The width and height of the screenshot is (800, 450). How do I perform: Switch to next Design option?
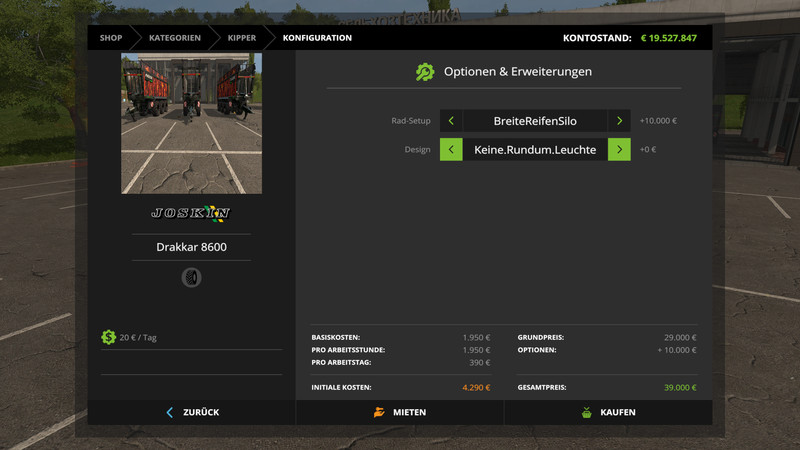619,150
